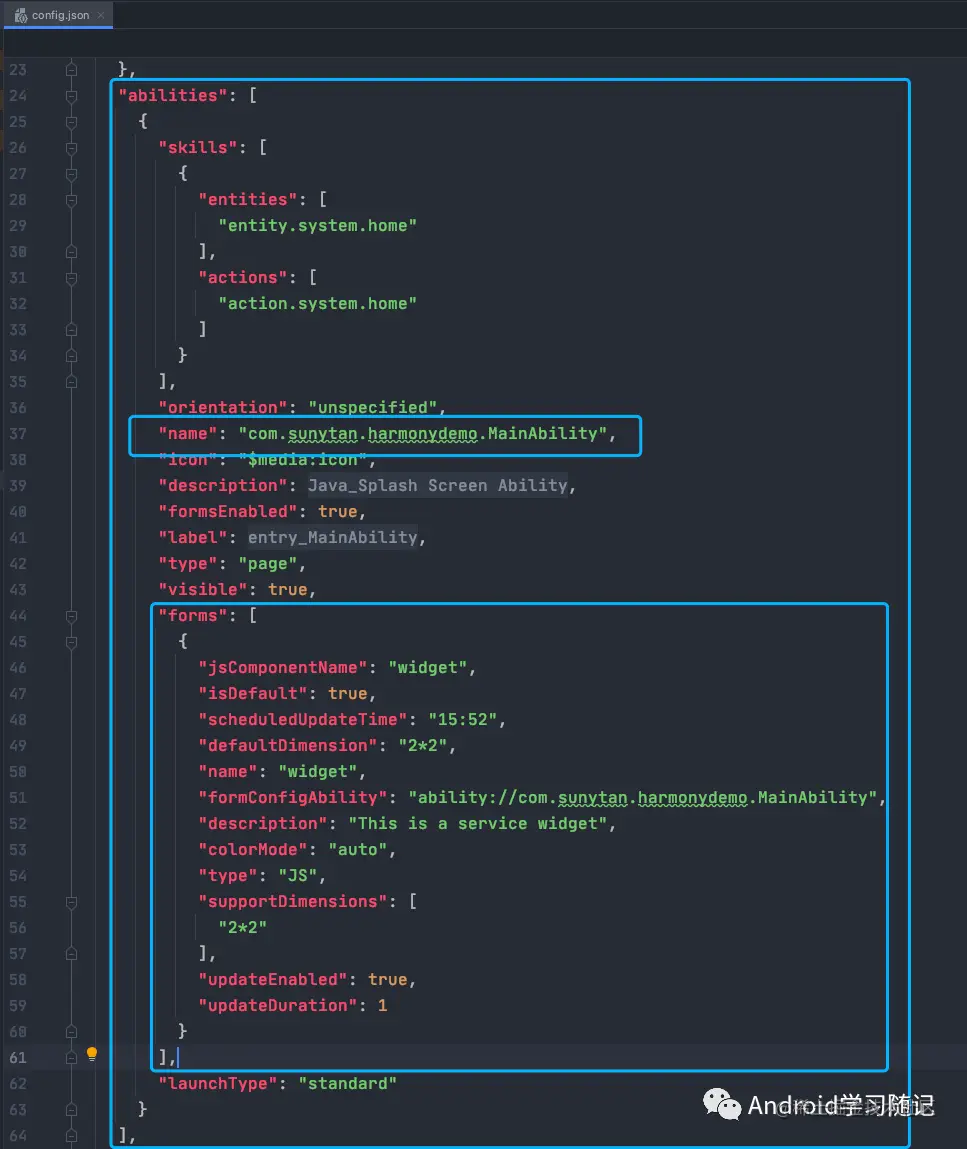Collapse the "skills" array fold marker
This screenshot has width=967, height=1149.
coord(71,148)
